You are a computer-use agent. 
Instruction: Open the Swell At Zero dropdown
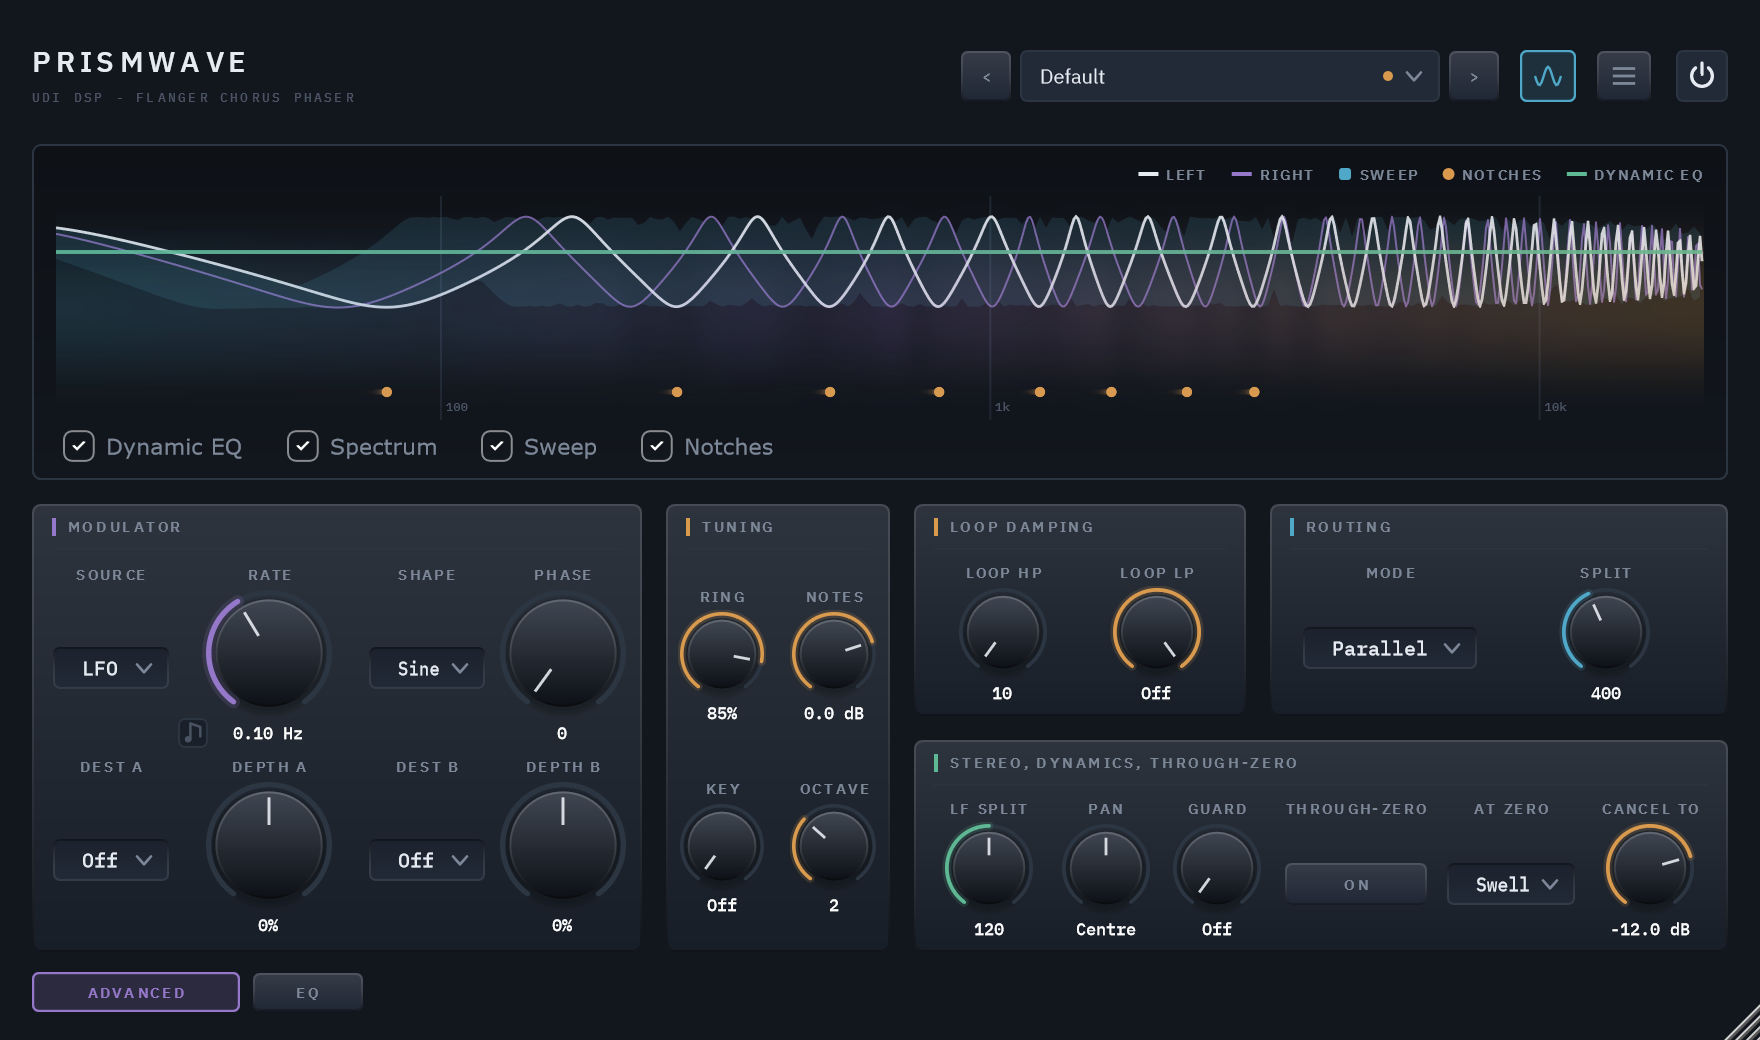(1511, 884)
